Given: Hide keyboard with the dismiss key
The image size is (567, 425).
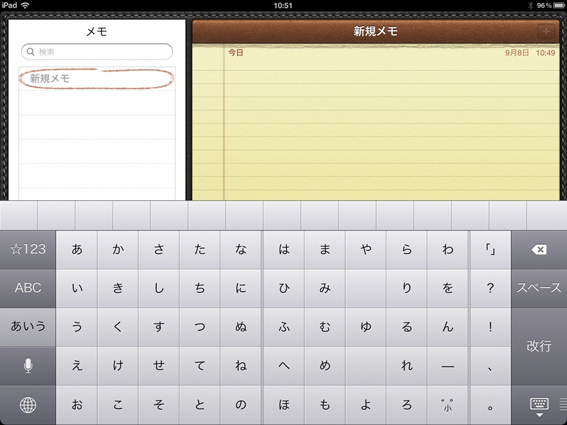Looking at the screenshot, I should click(539, 405).
